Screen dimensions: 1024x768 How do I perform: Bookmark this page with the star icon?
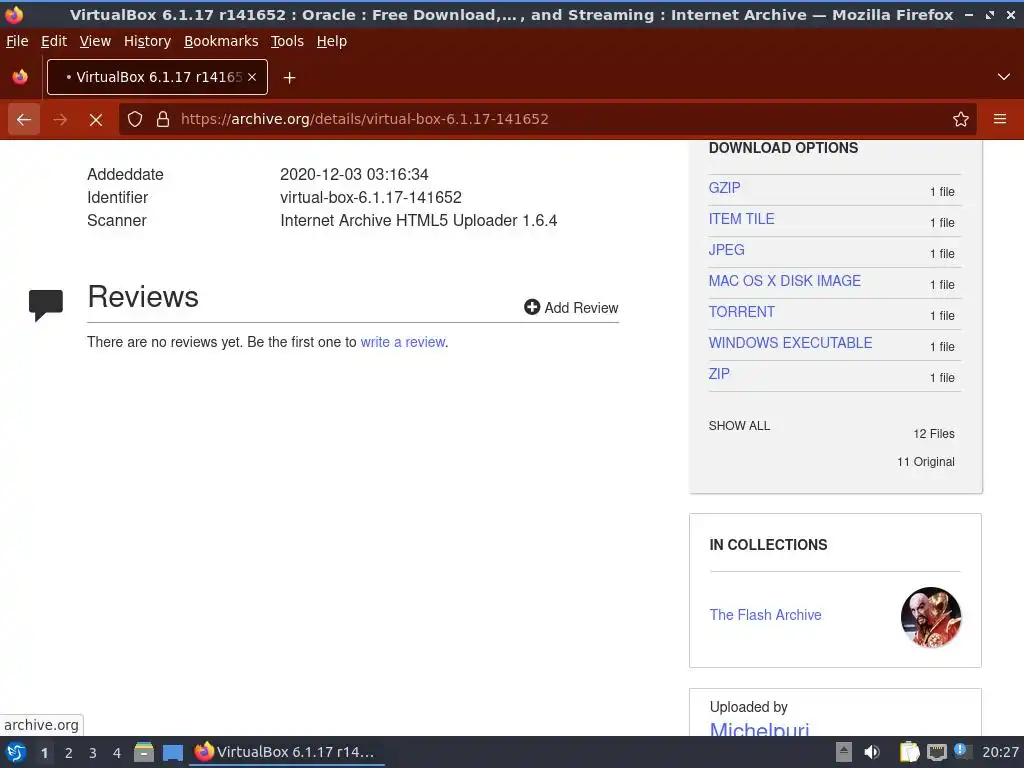click(960, 119)
